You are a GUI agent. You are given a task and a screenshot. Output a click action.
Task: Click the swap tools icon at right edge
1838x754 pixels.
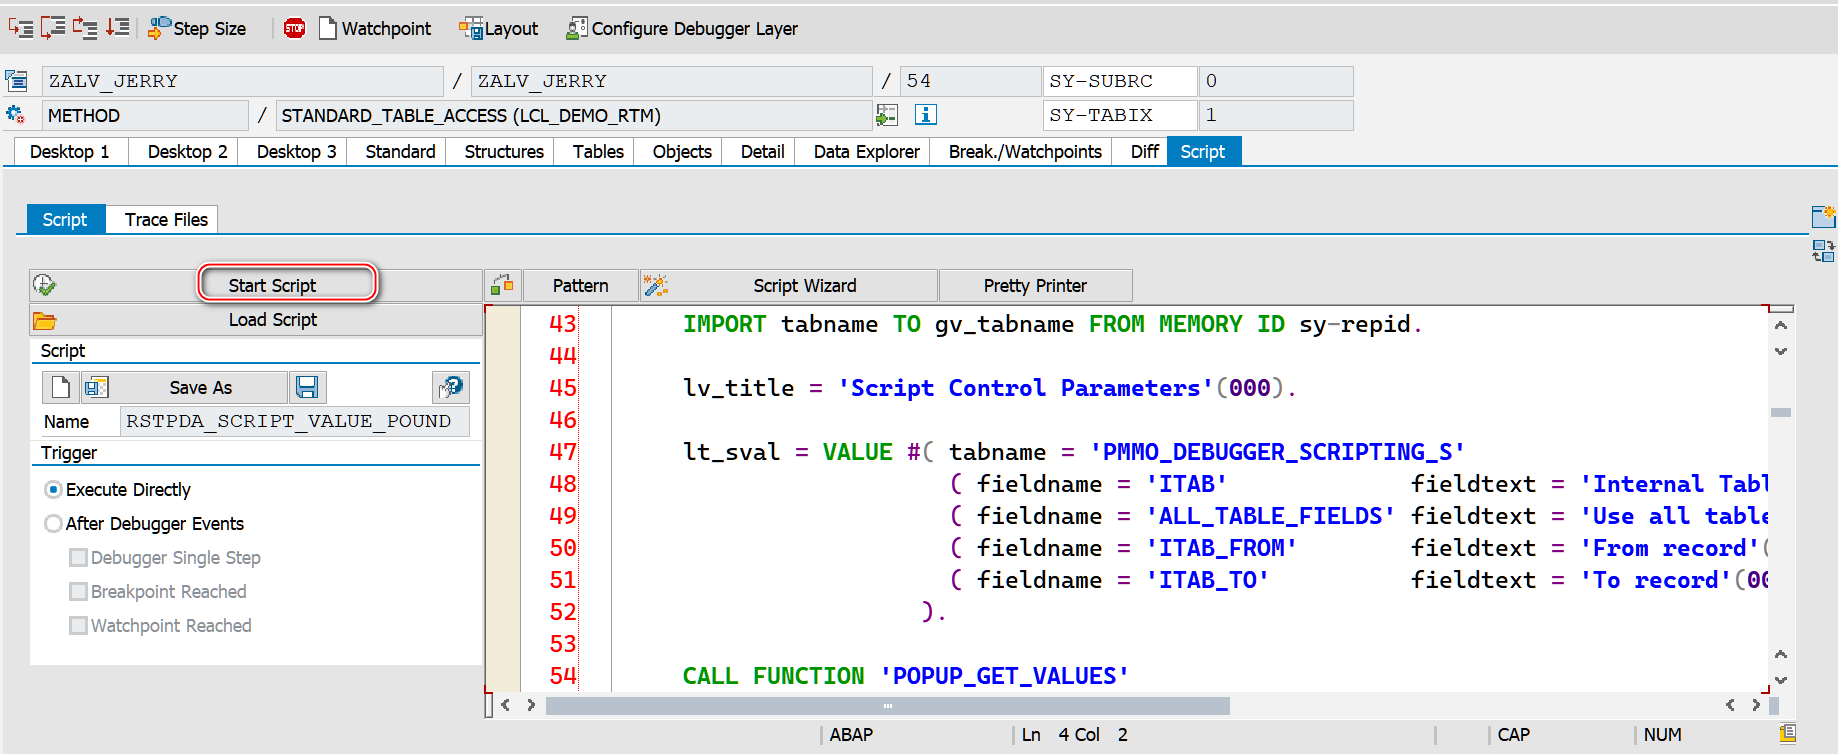point(1823,251)
